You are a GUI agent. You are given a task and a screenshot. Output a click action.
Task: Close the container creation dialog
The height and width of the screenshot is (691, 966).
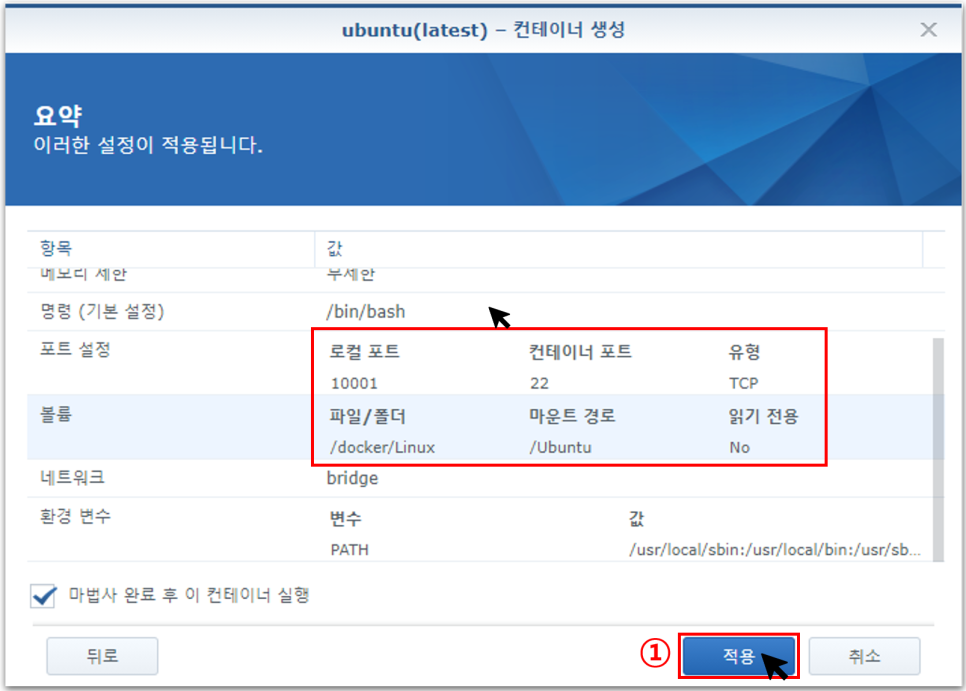click(x=928, y=30)
